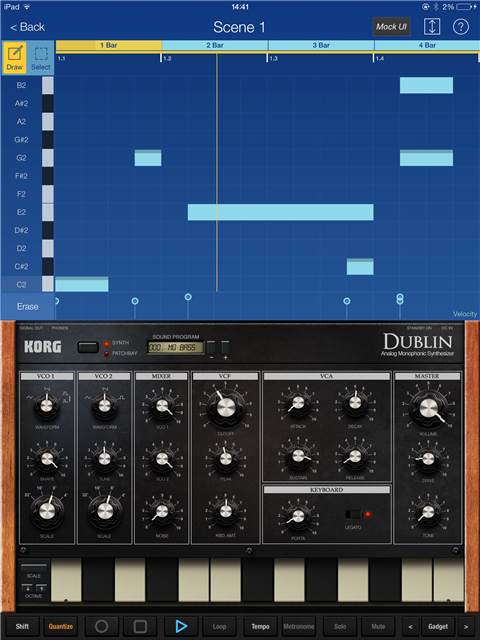Image resolution: width=480 pixels, height=640 pixels.
Task: Select previous sound program with minus button
Action: [x=211, y=348]
